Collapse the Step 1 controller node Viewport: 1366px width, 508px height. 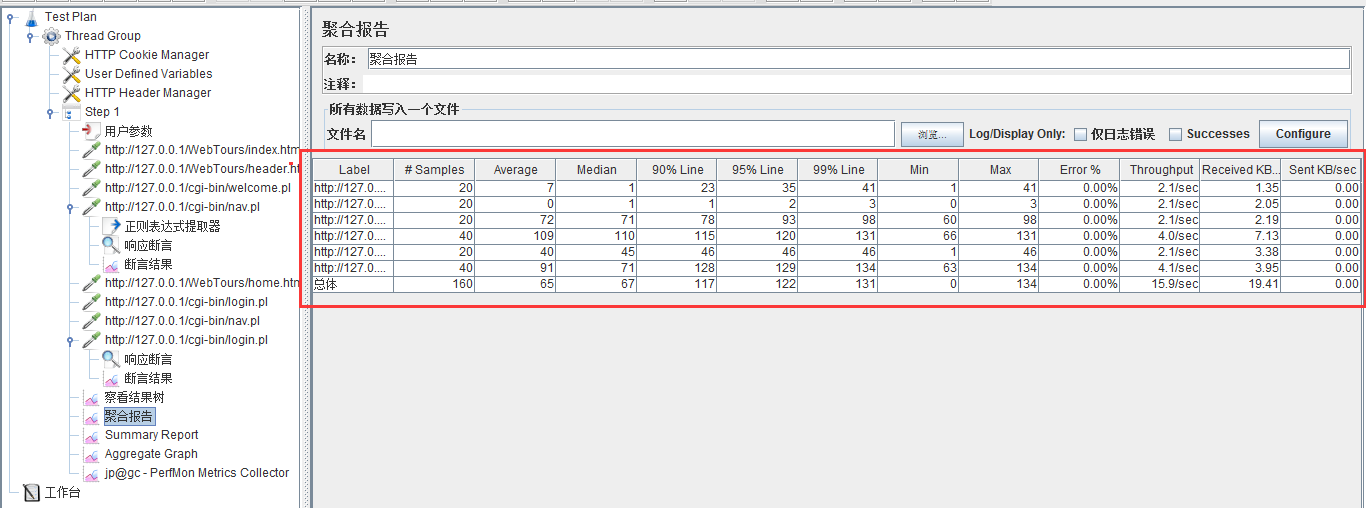tap(50, 112)
